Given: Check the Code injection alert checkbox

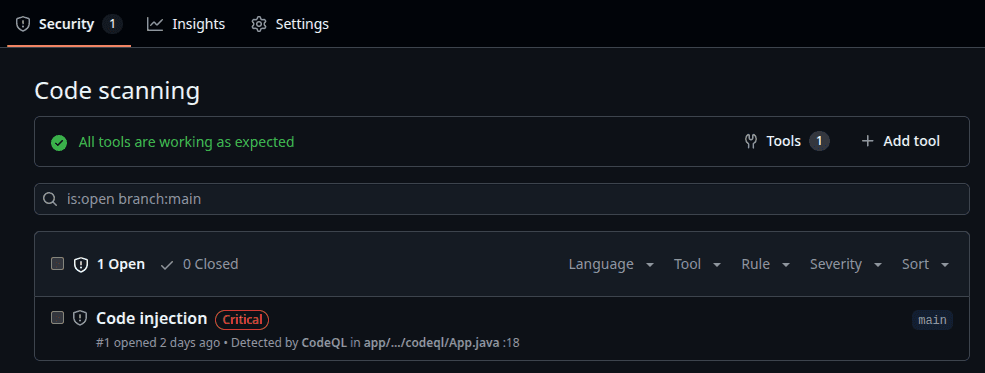Looking at the screenshot, I should pos(57,318).
